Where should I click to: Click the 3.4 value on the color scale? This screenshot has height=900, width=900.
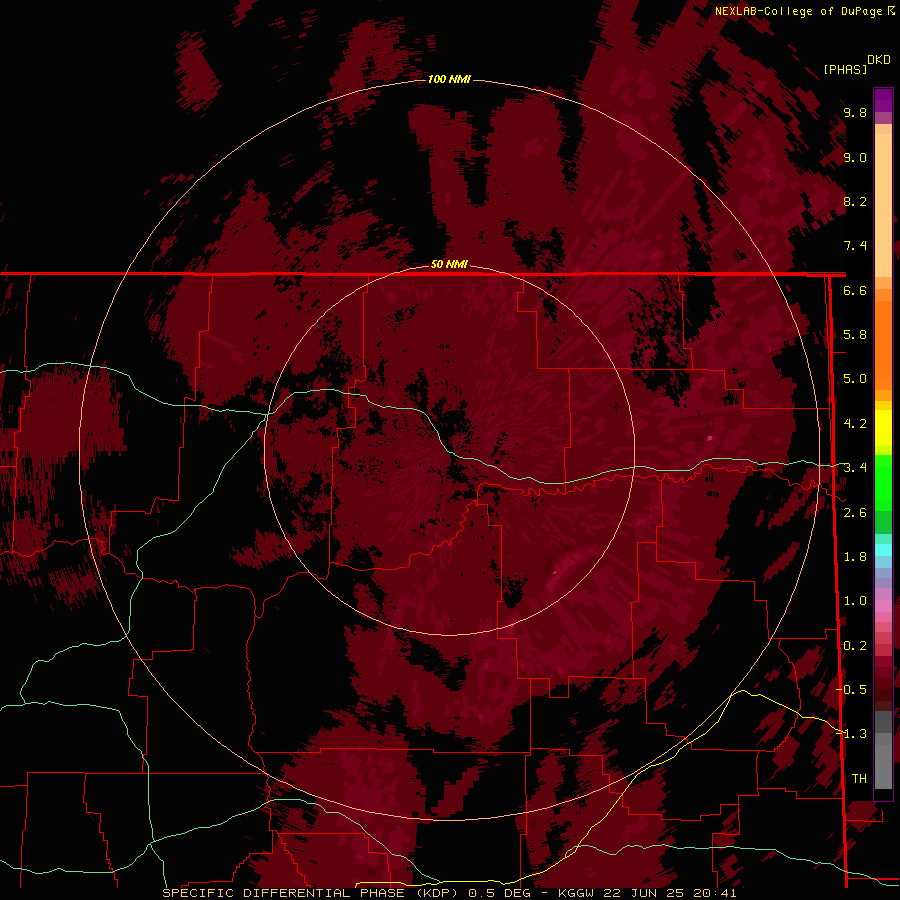point(855,468)
